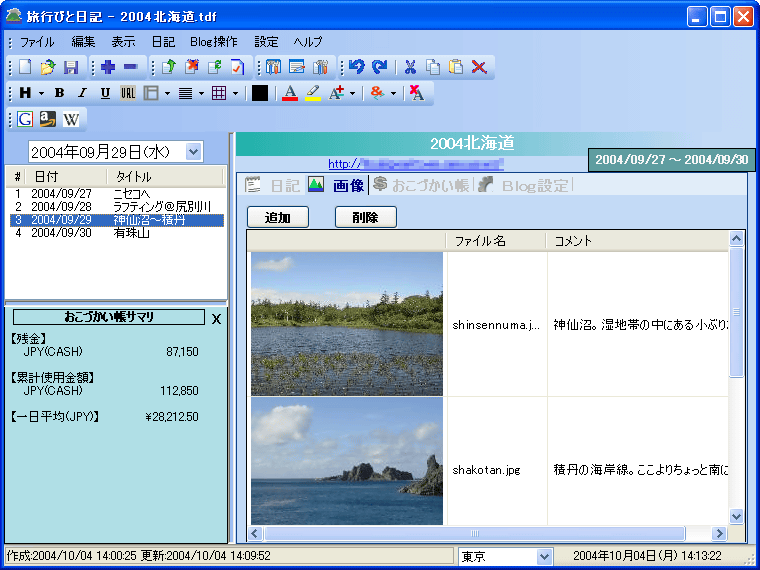760x570 pixels.
Task: Click the Wikipedia W icon
Action: pos(71,120)
